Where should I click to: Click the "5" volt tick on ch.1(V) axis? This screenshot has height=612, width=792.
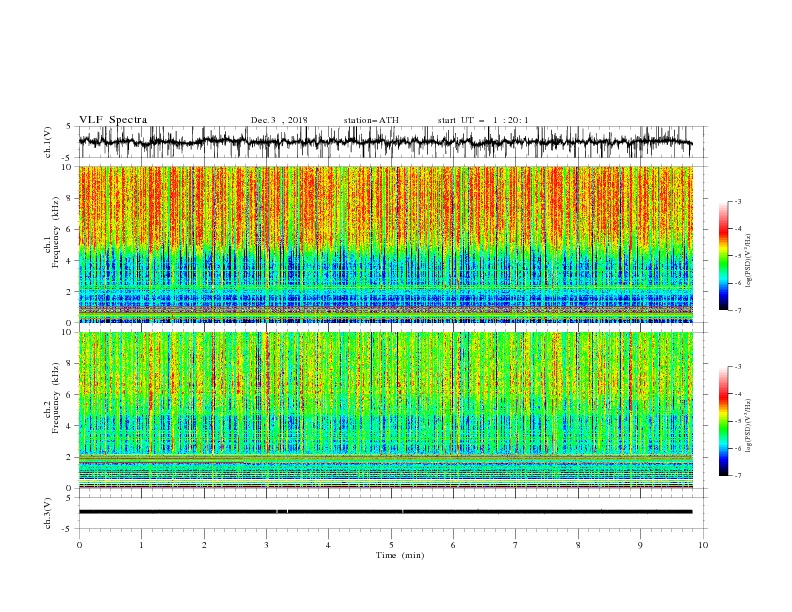pos(70,127)
